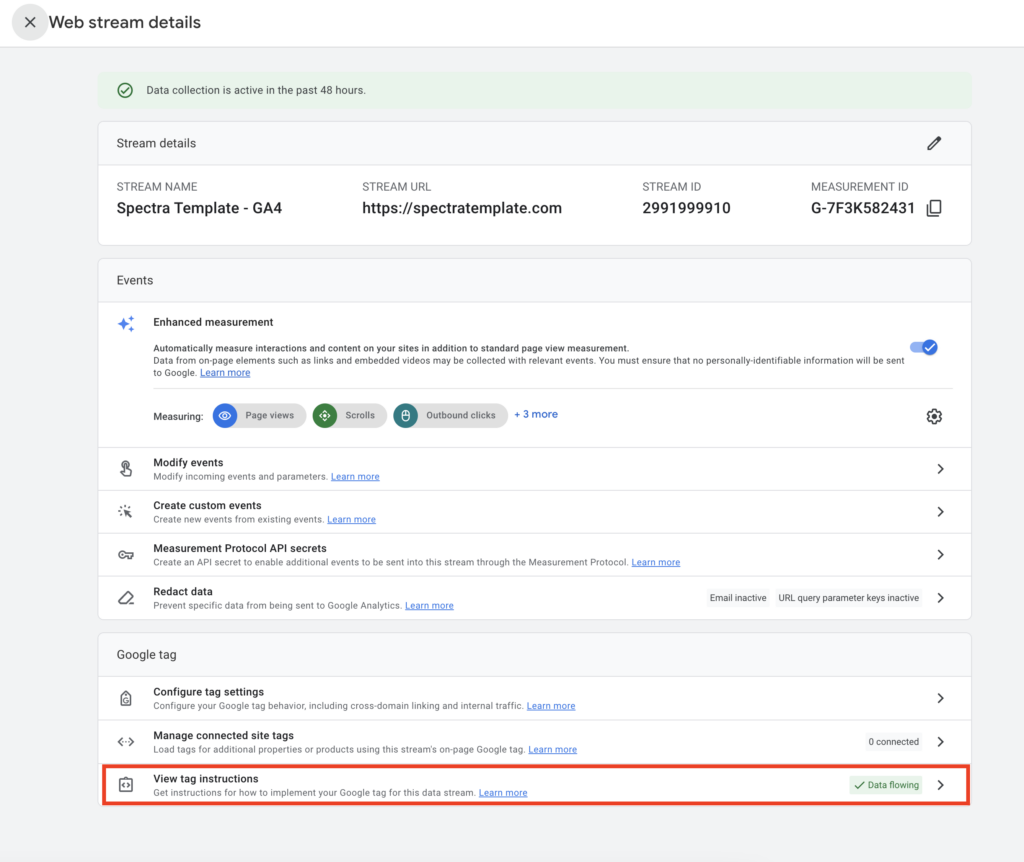Click the Events section header
The height and width of the screenshot is (862, 1024).
[x=135, y=280]
